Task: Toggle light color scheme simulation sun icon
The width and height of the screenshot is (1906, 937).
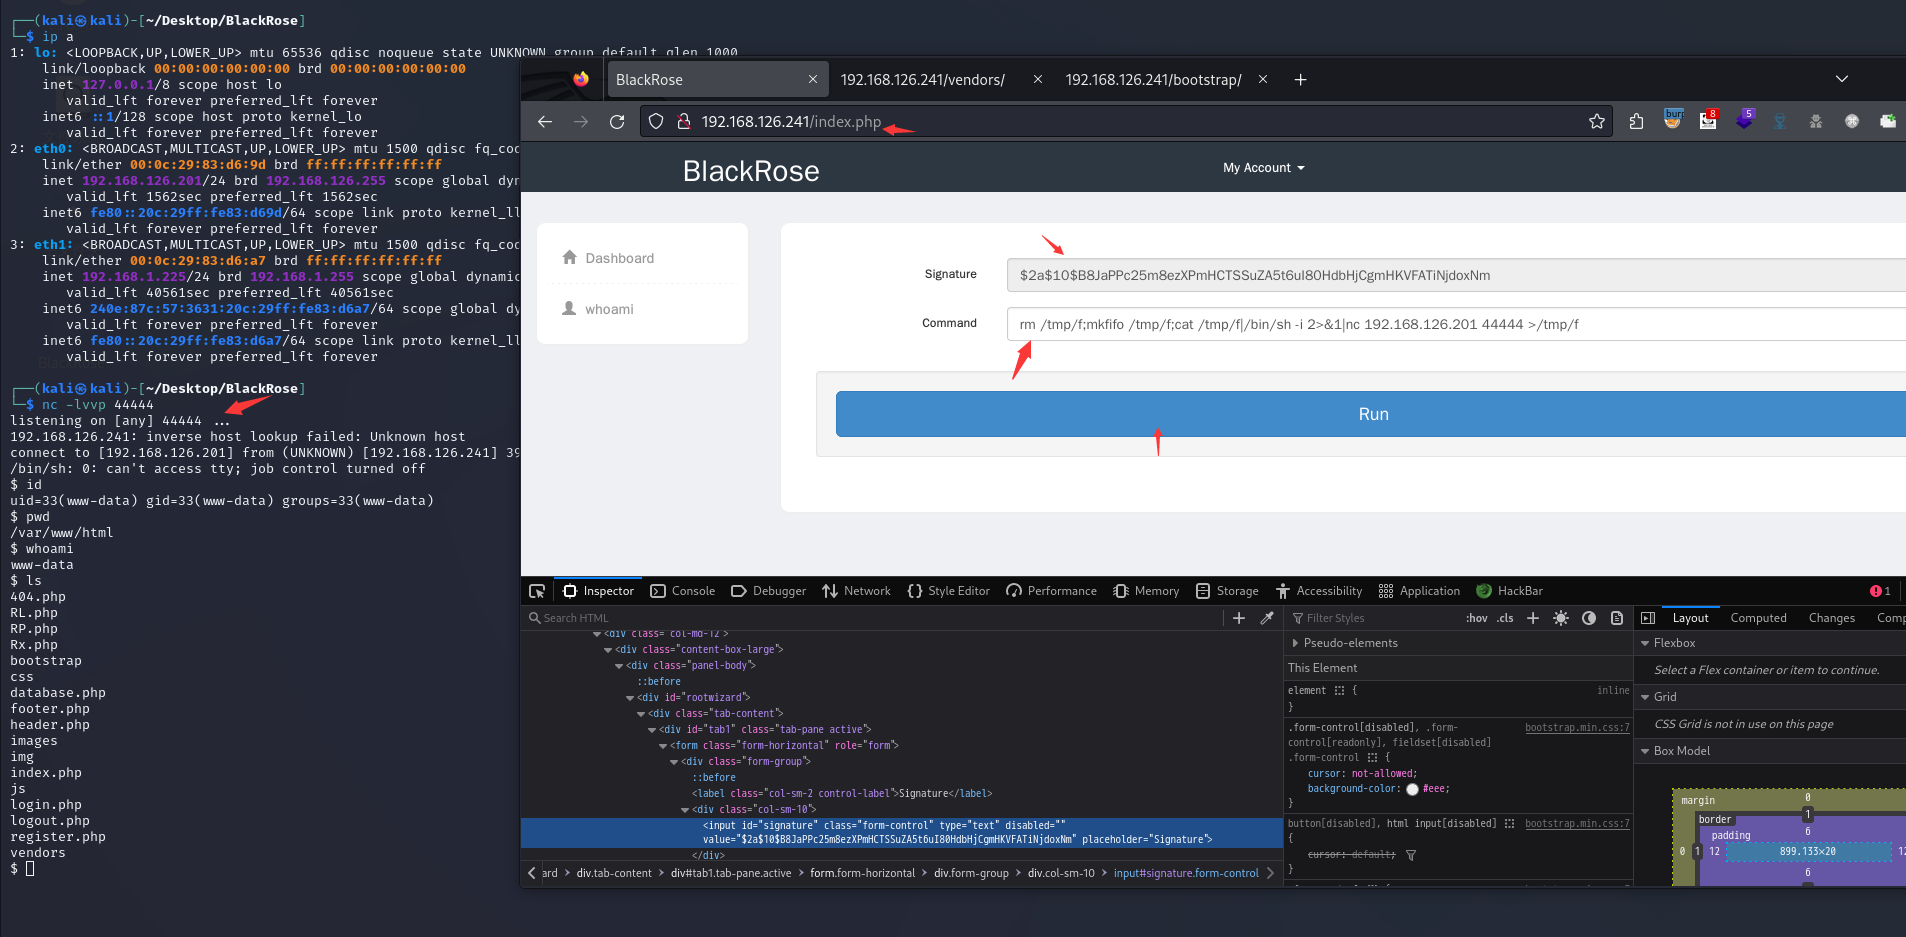Action: (1561, 618)
